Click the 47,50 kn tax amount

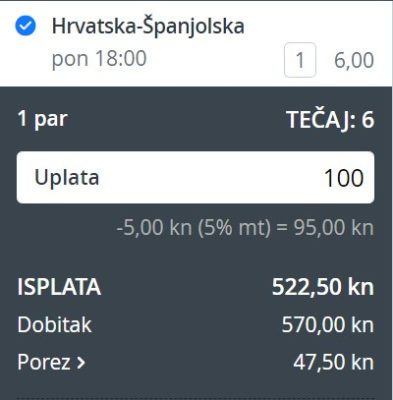tap(333, 363)
